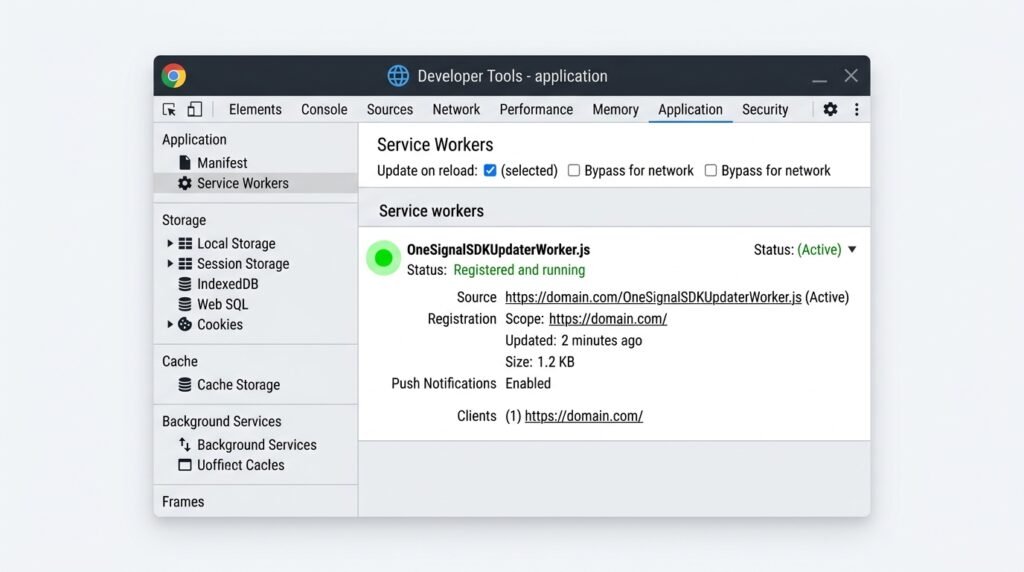The image size is (1024, 572).
Task: Click the Manifest document icon
Action: pyautogui.click(x=185, y=163)
